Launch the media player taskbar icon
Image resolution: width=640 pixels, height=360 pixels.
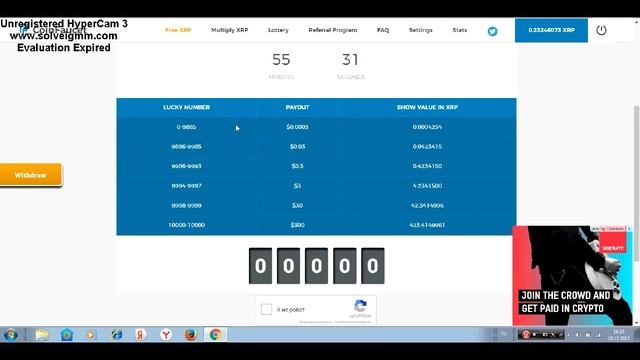[91, 335]
